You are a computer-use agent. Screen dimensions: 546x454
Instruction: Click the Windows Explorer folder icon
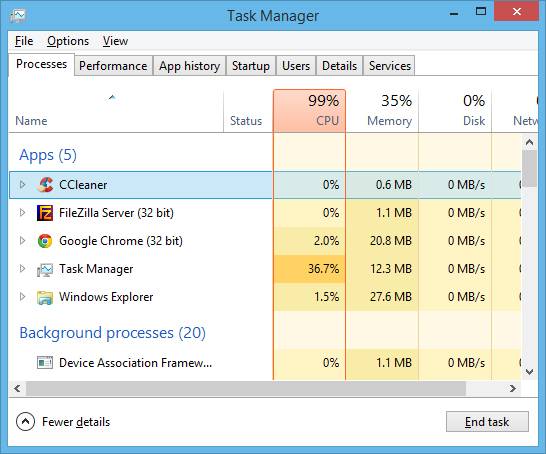(45, 297)
